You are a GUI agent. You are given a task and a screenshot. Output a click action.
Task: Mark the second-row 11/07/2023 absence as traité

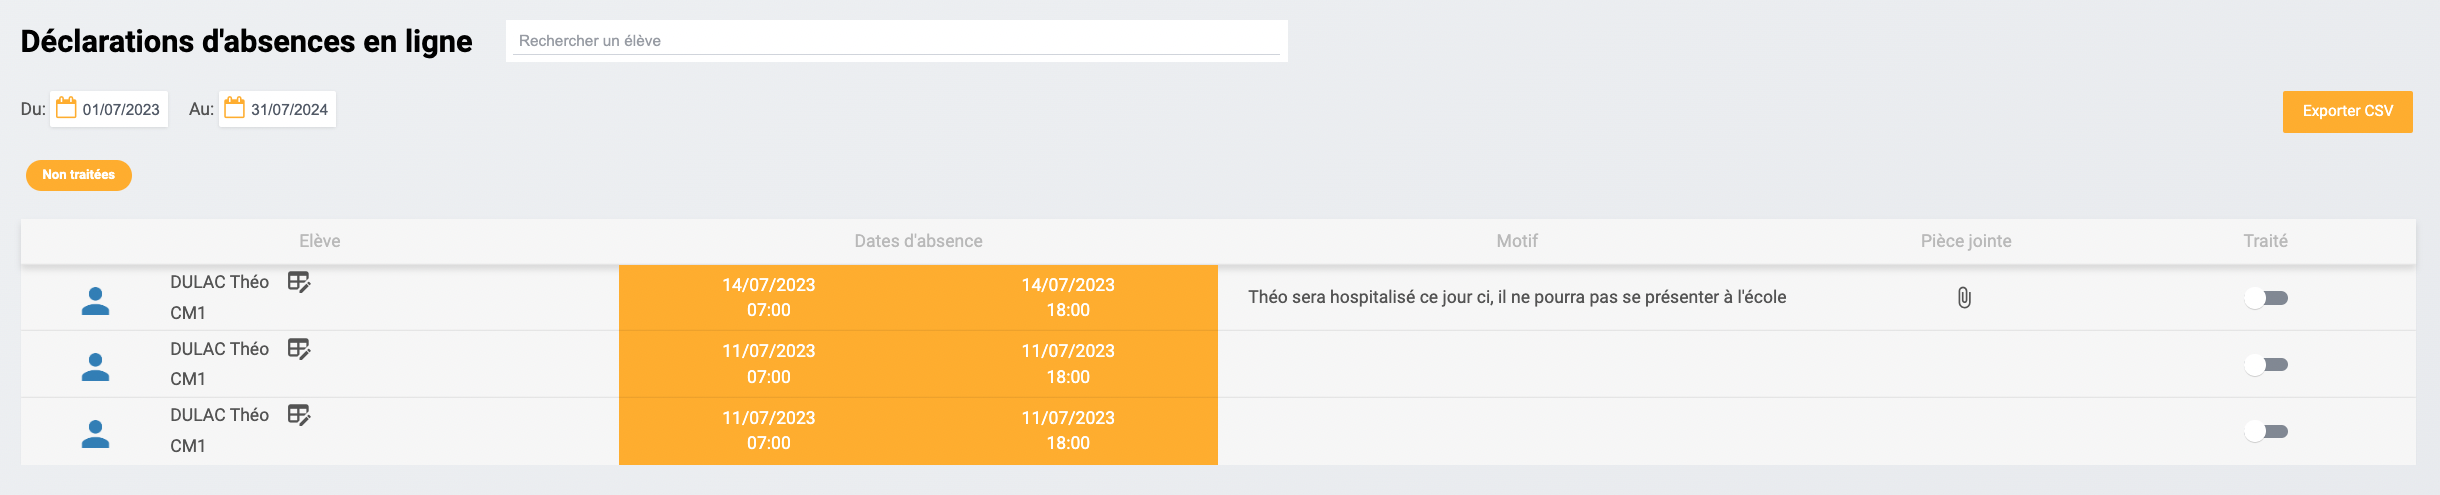click(x=2266, y=365)
